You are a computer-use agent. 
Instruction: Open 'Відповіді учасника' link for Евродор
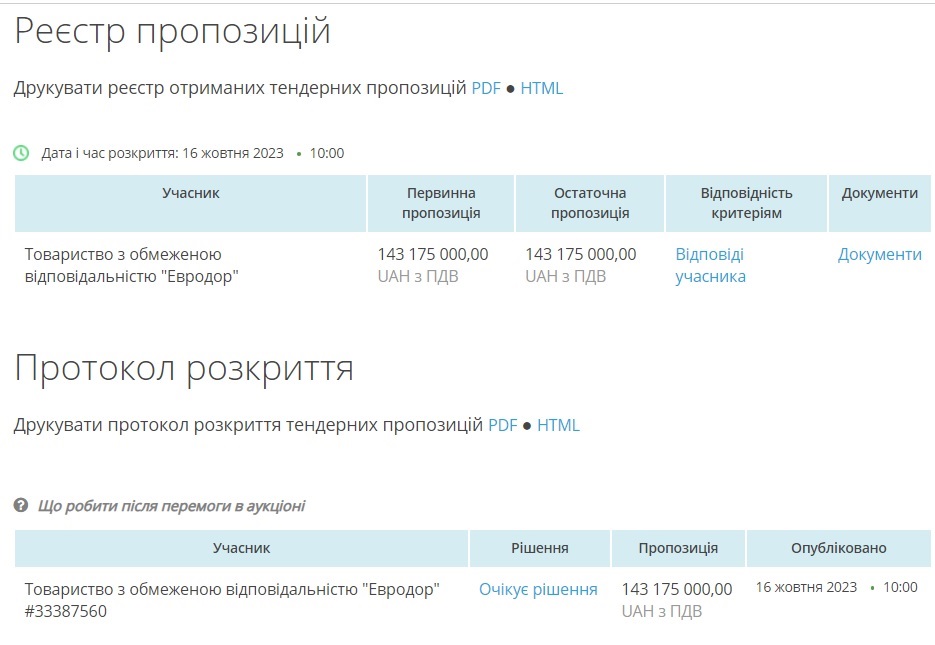pyautogui.click(x=710, y=265)
